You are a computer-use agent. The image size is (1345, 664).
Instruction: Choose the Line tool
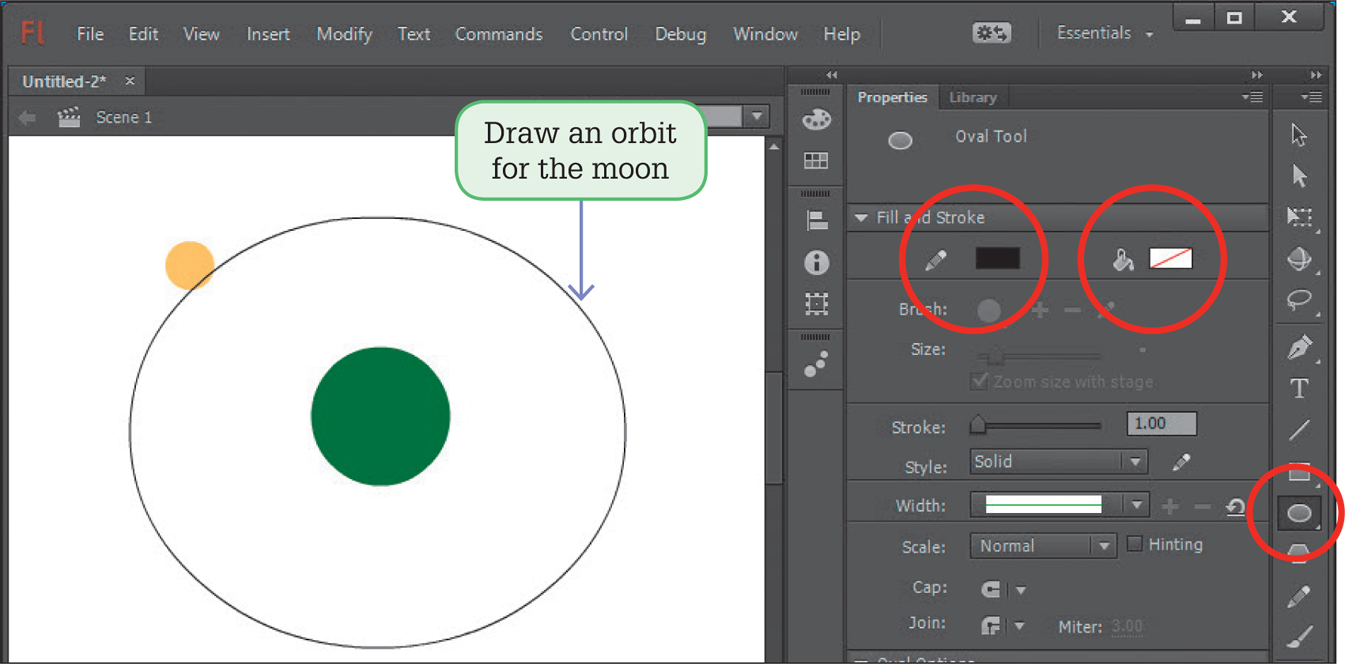(1299, 430)
